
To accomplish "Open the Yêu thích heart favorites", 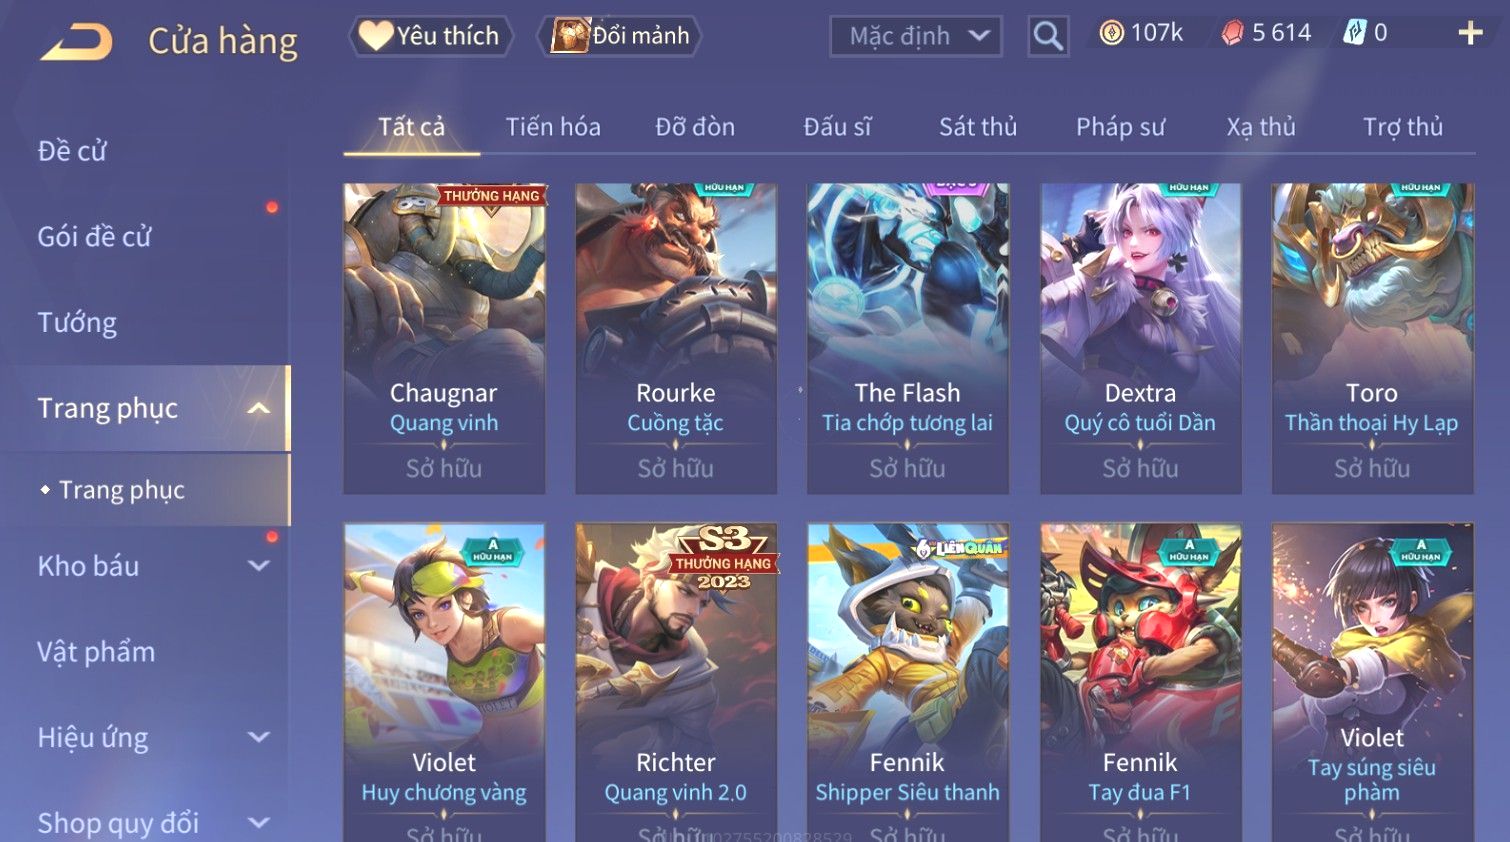I will click(376, 36).
